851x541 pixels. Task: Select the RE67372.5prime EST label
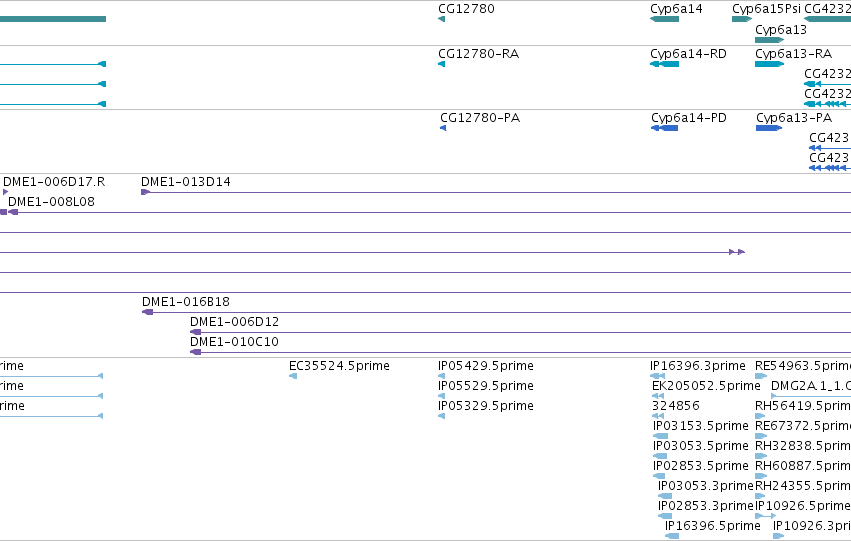pyautogui.click(x=803, y=427)
